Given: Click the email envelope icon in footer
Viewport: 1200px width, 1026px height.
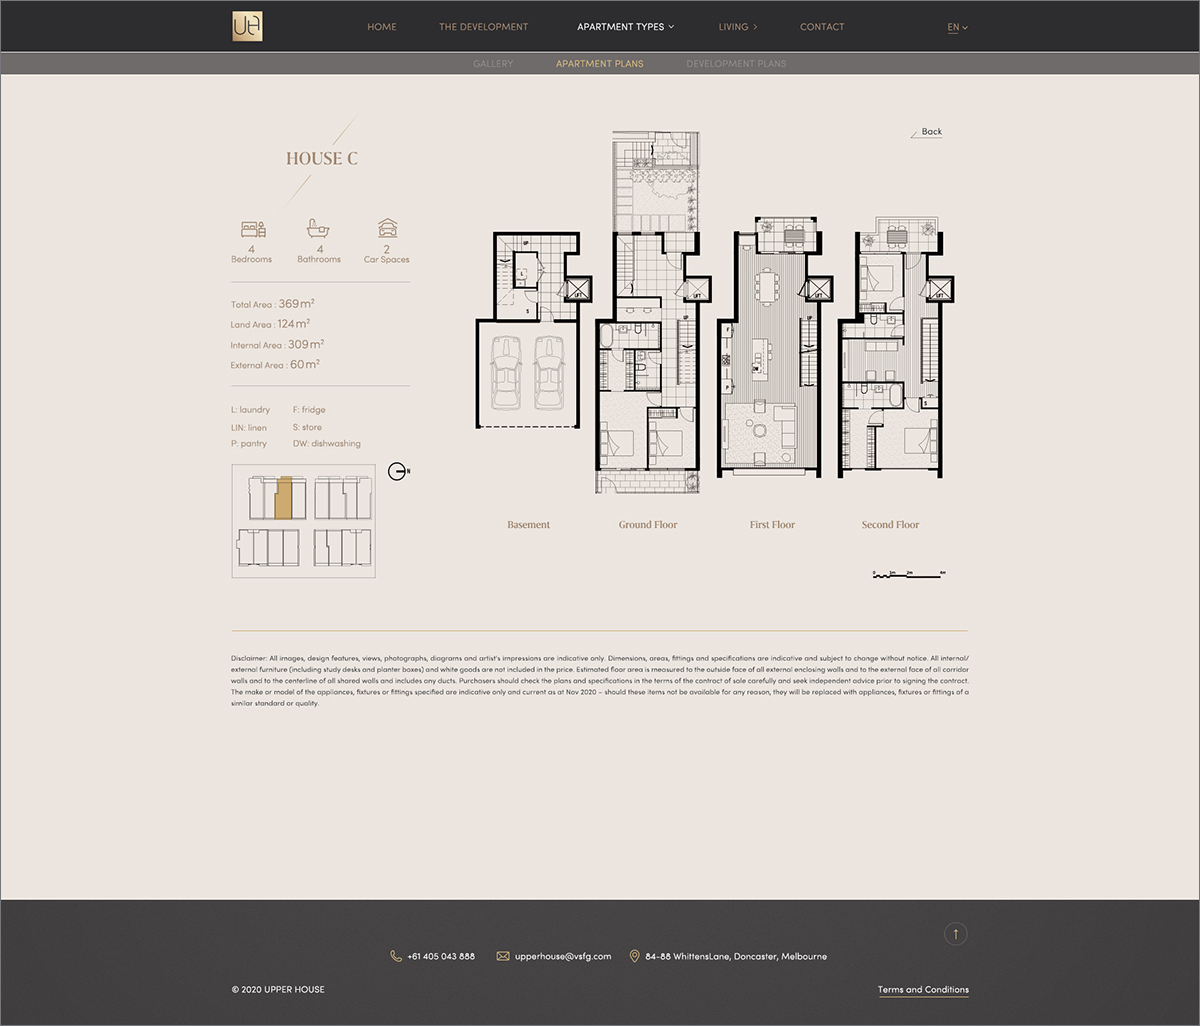Looking at the screenshot, I should tap(503, 956).
